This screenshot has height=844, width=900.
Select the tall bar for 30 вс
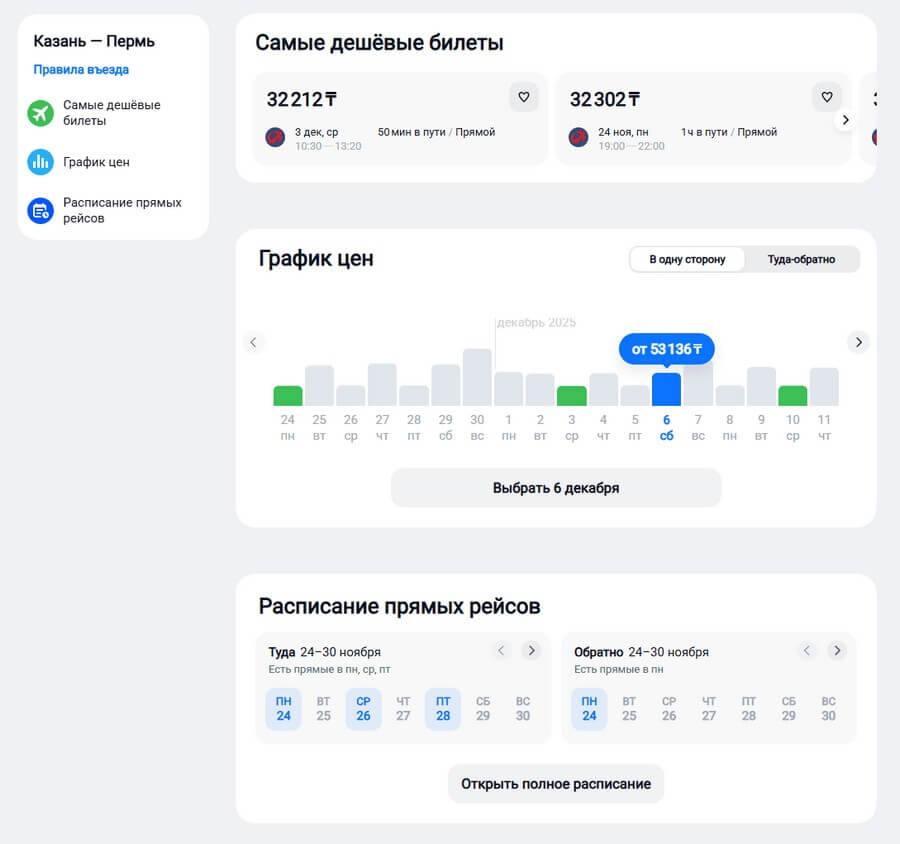(x=477, y=377)
